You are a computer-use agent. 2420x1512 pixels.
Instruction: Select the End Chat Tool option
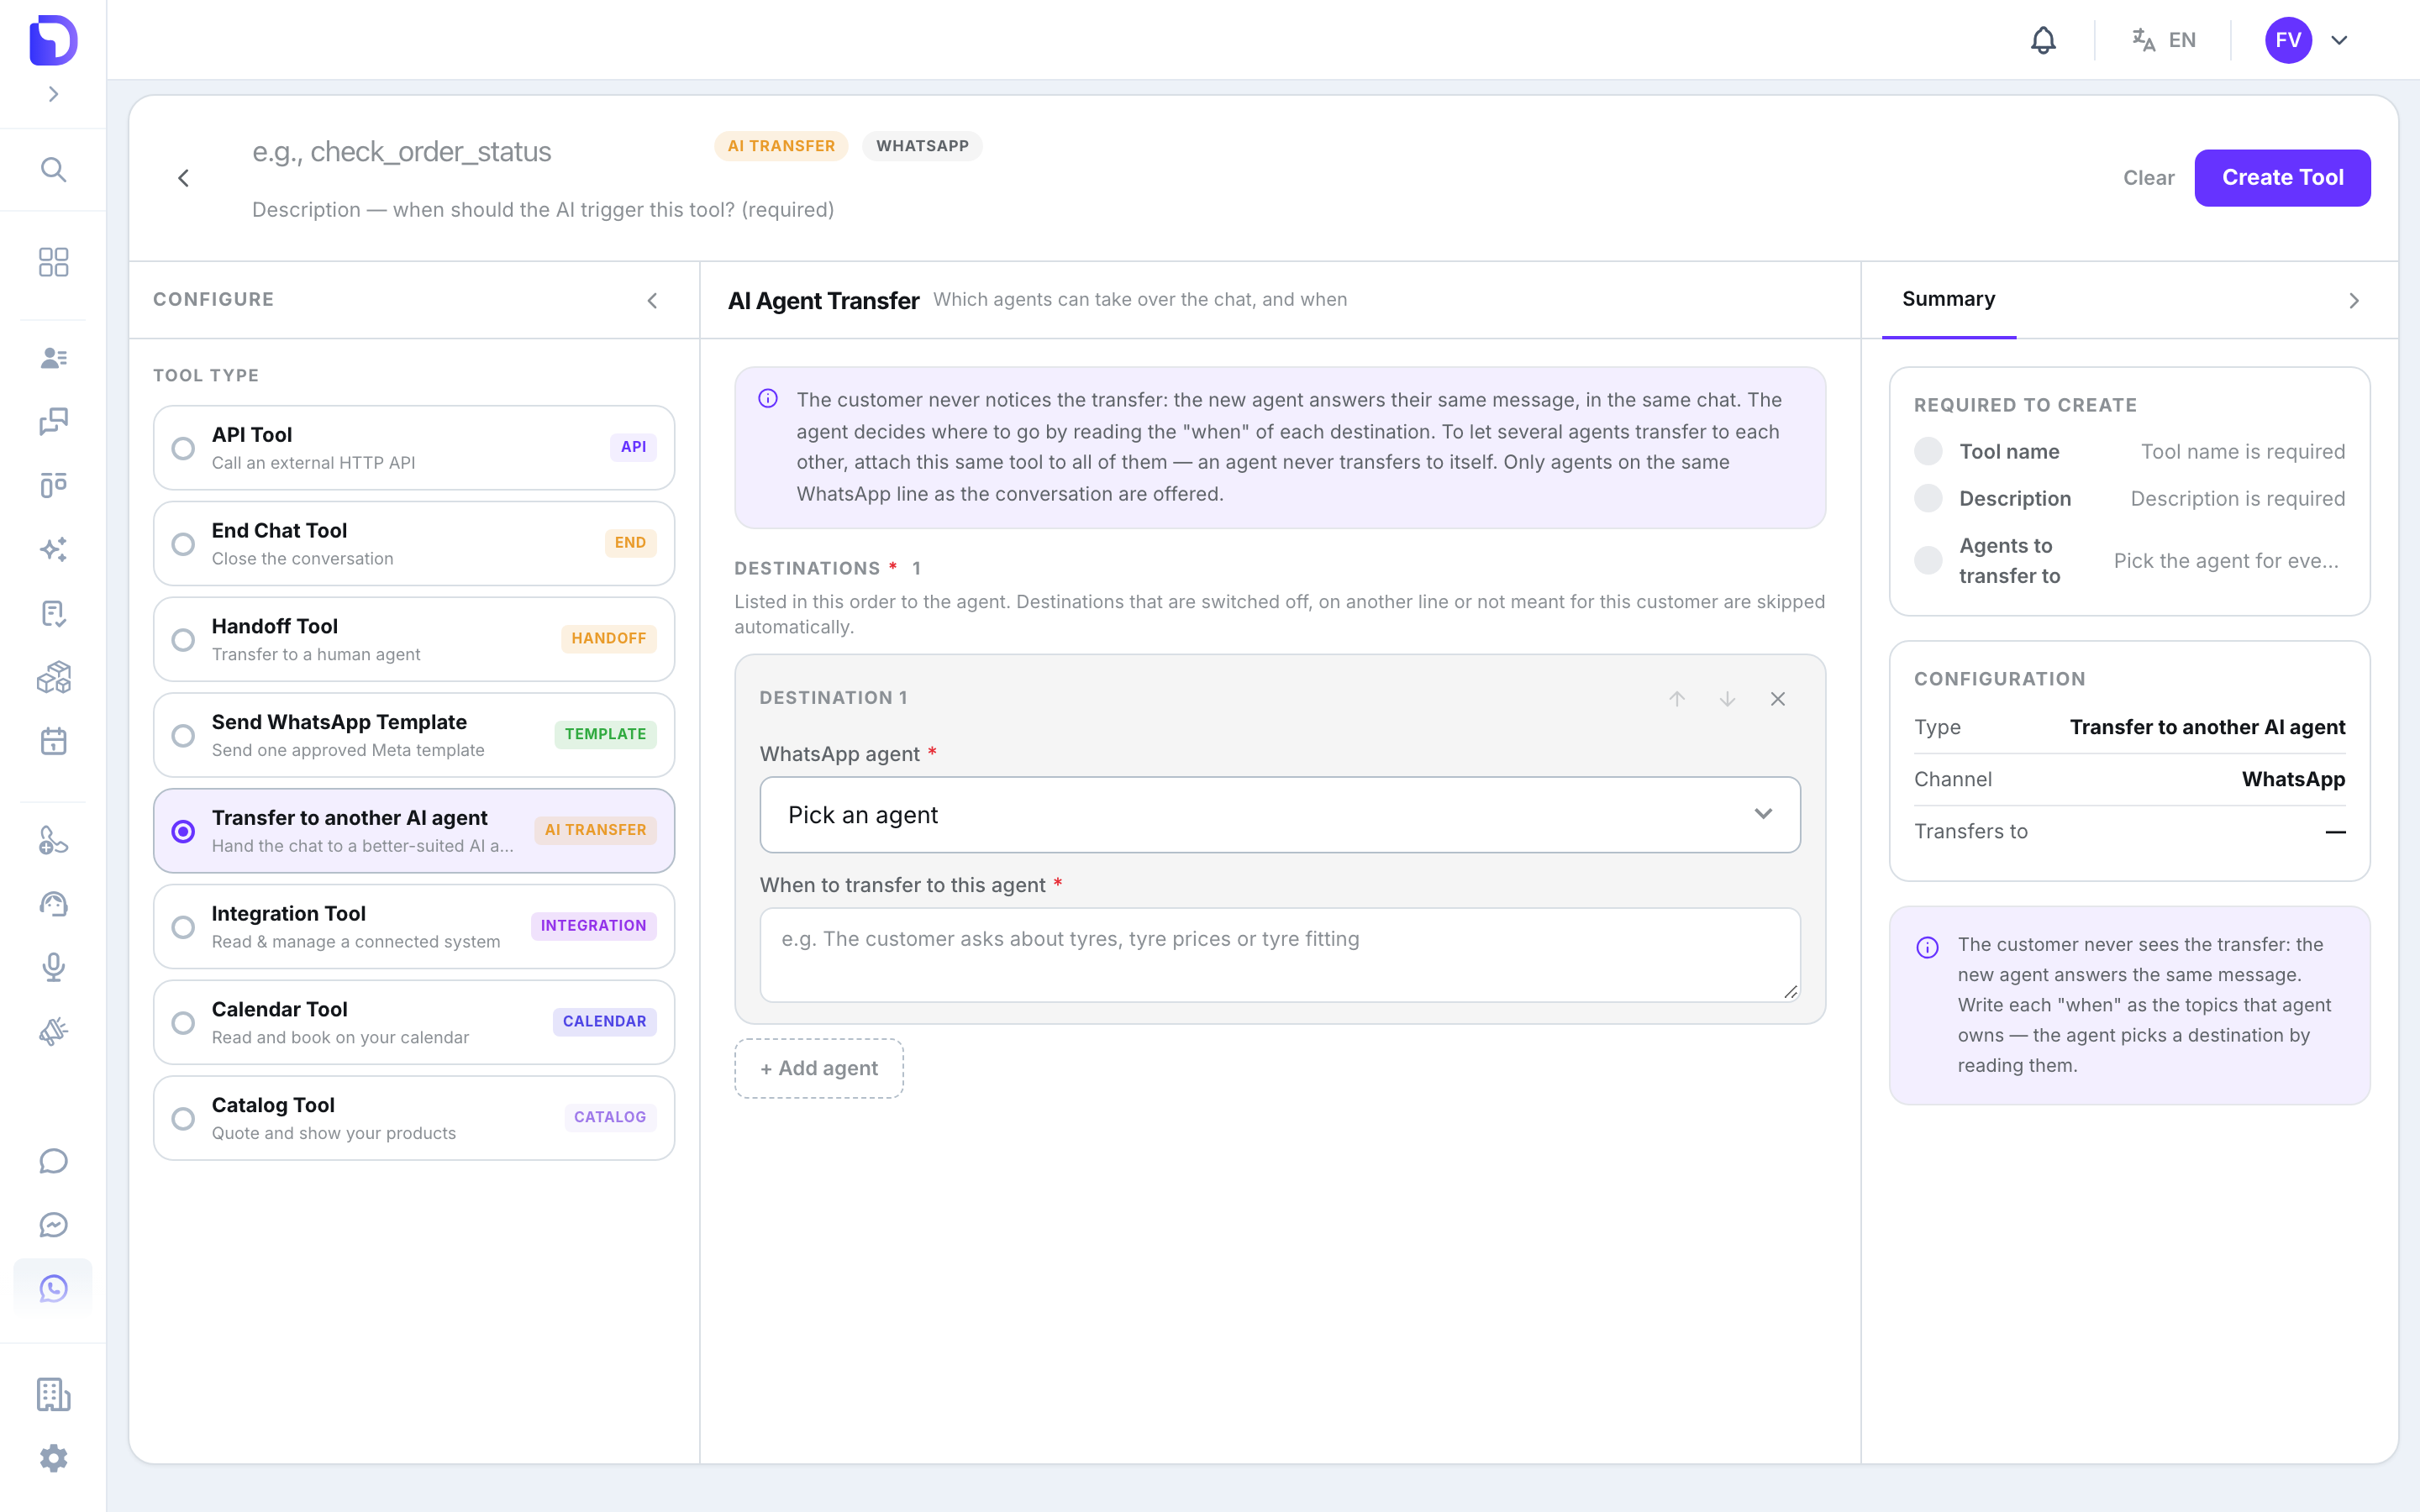point(414,543)
